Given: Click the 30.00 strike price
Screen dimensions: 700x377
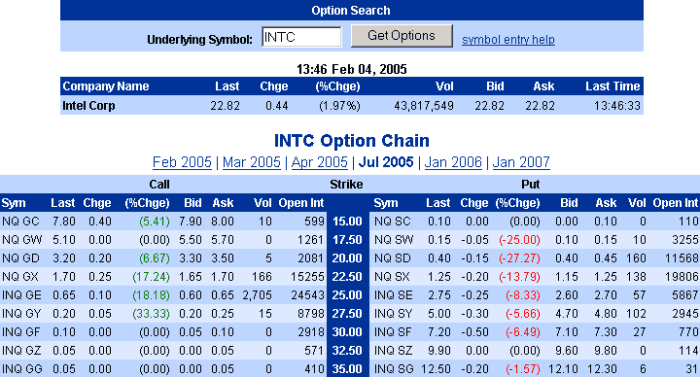Looking at the screenshot, I should click(347, 332).
